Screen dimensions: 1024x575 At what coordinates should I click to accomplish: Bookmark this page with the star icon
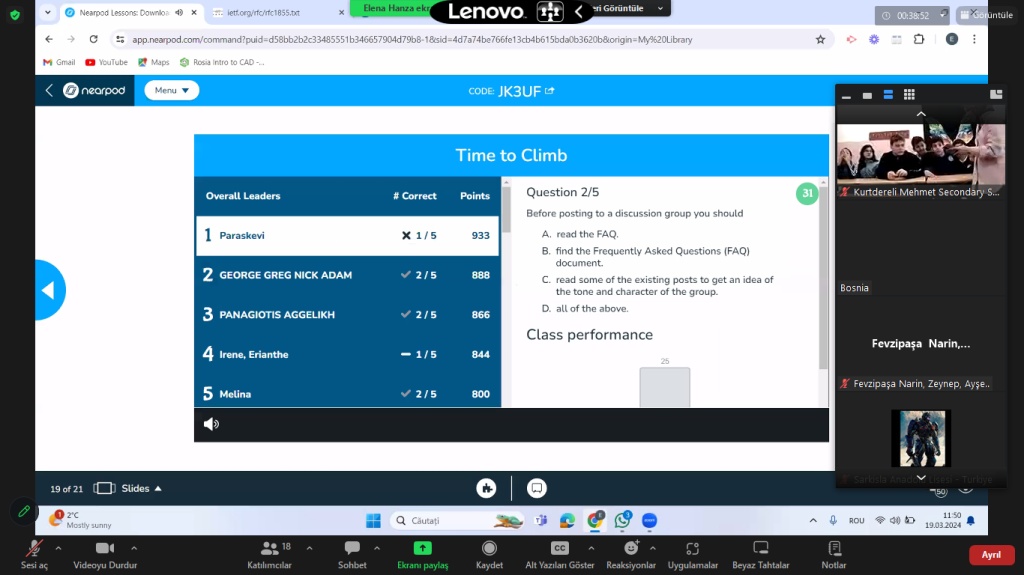pos(820,39)
